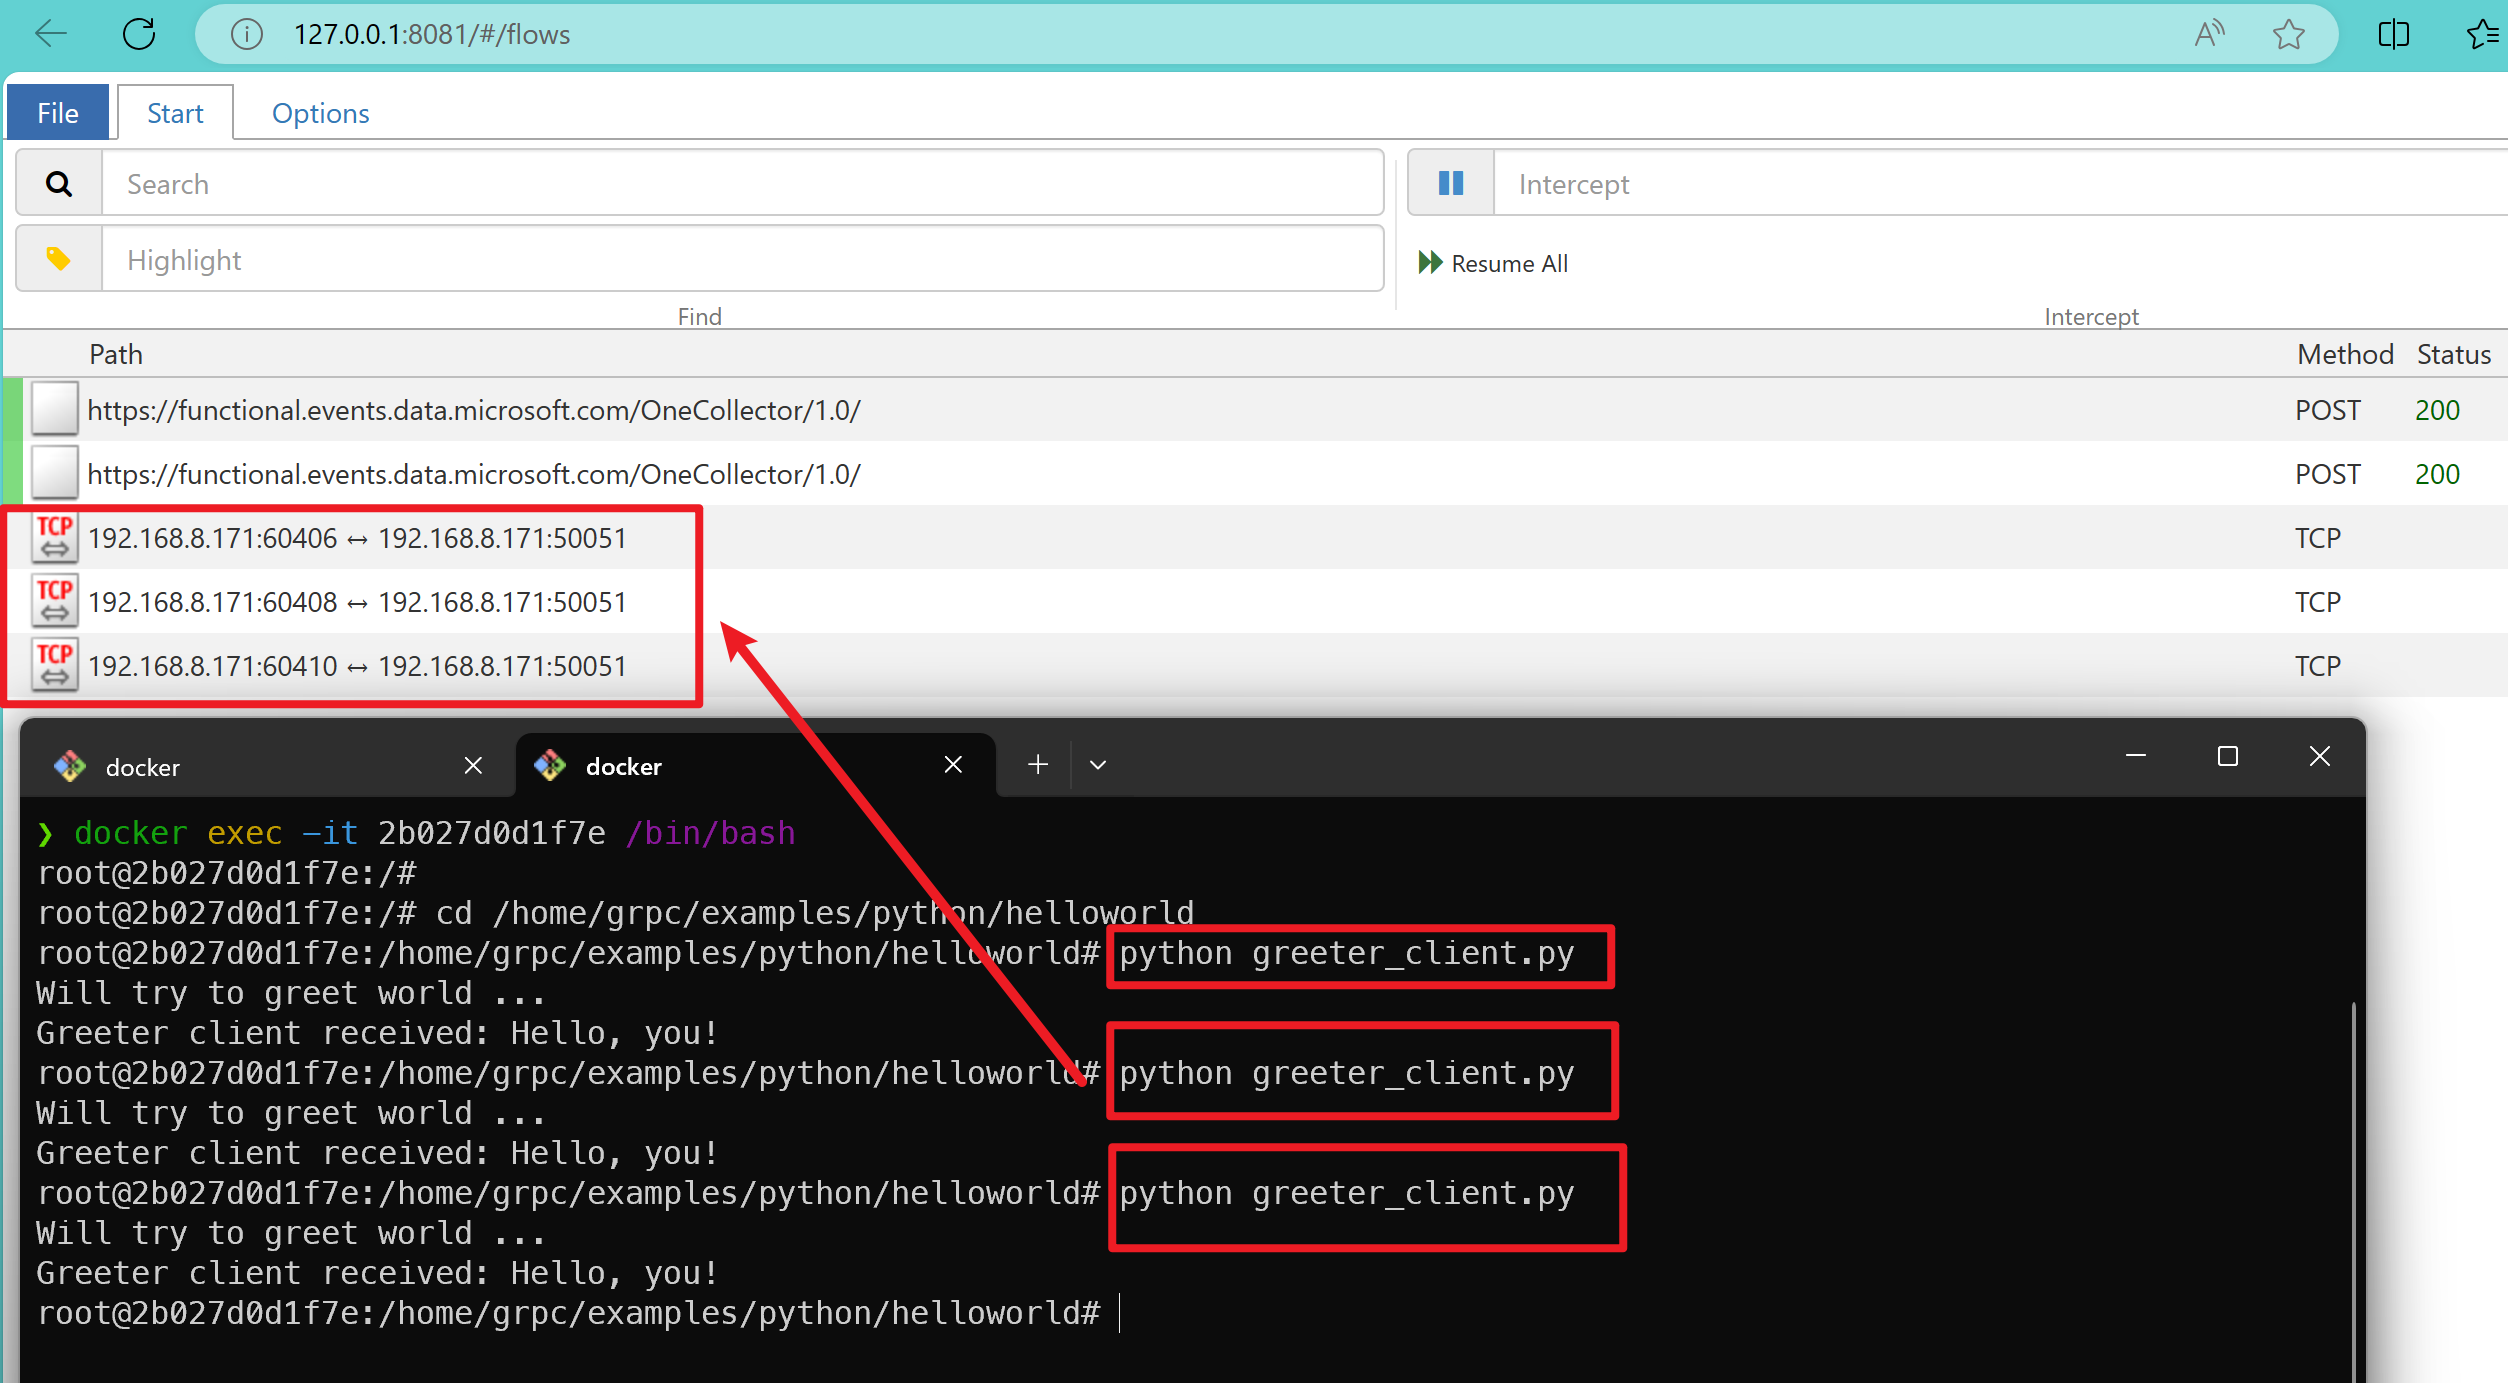
Task: Click the docker terminal tab switcher dropdown
Action: pyautogui.click(x=1097, y=763)
